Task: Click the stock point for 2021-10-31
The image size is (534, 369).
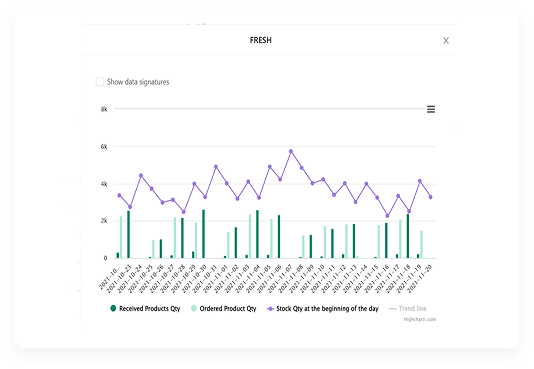Action: (216, 167)
